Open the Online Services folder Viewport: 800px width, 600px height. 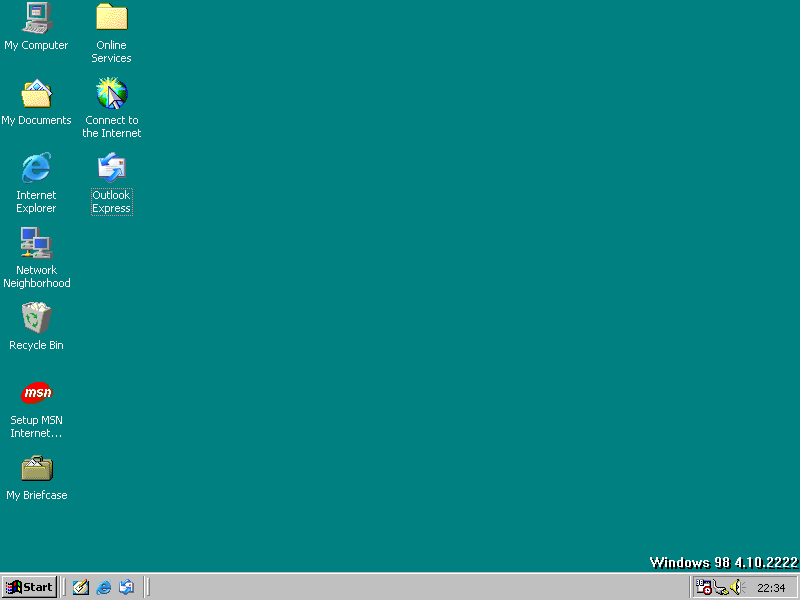(111, 17)
